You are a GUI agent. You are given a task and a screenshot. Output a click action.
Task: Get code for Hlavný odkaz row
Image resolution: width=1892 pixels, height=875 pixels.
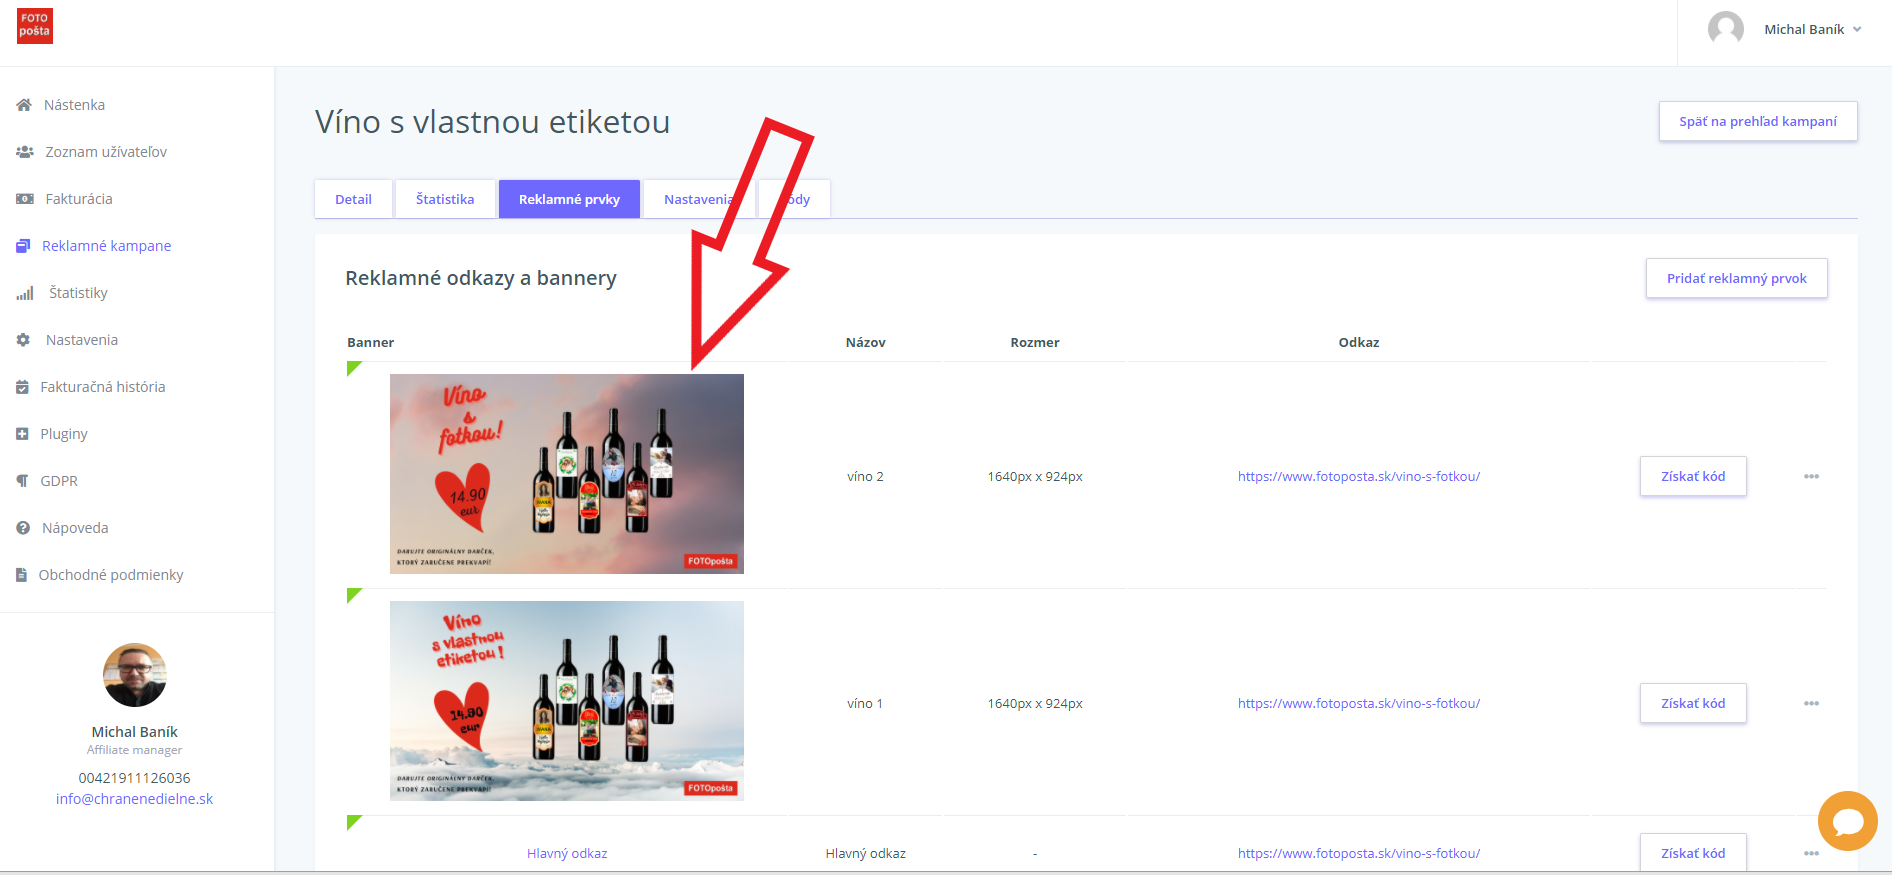[x=1693, y=852]
